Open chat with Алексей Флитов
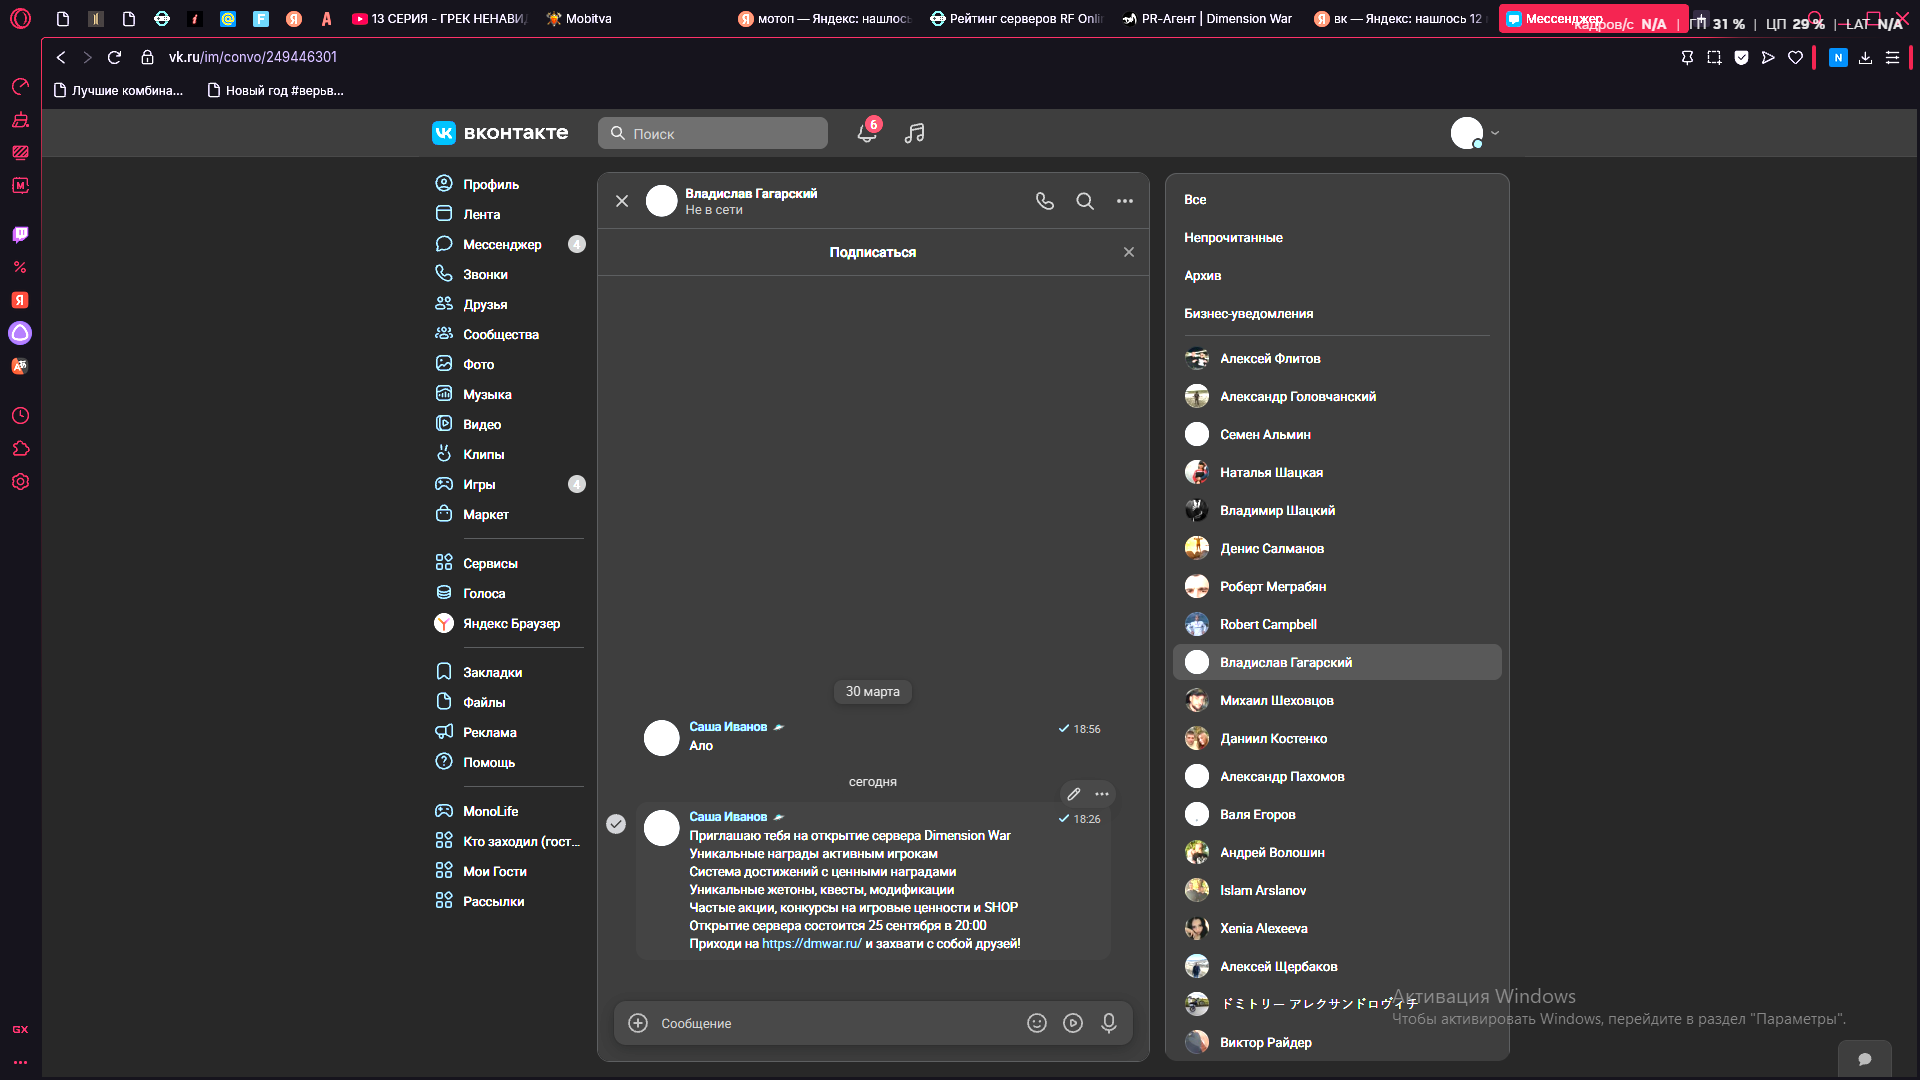1920x1080 pixels. [1337, 358]
